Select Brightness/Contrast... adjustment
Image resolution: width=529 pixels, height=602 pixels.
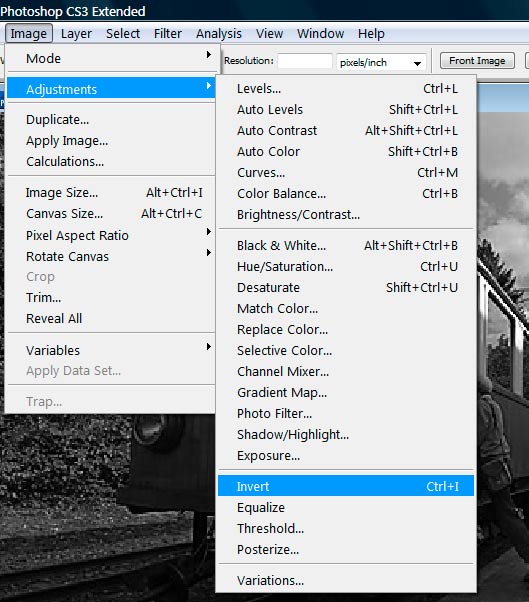pos(346,215)
